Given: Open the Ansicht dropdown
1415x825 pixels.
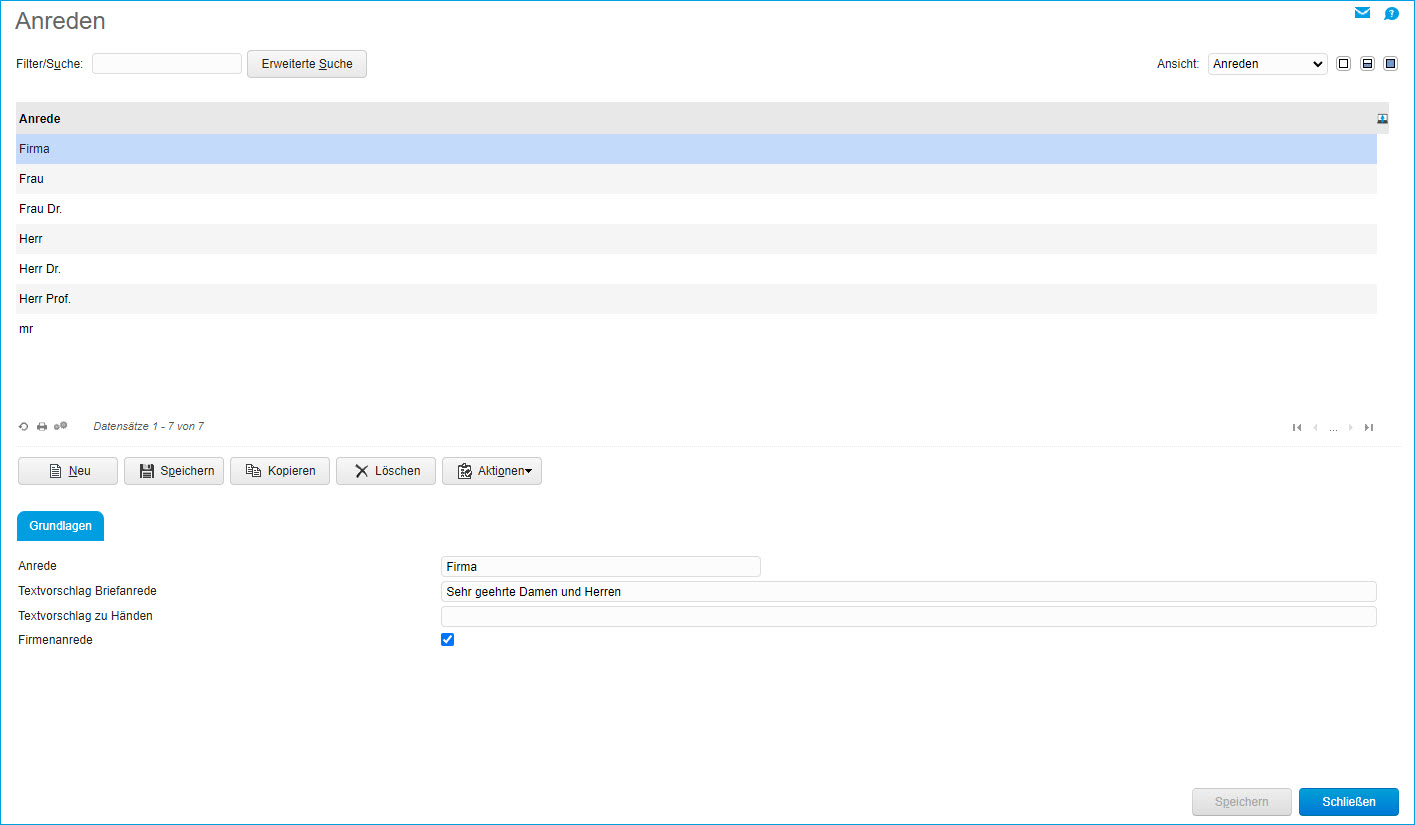Looking at the screenshot, I should 1268,64.
